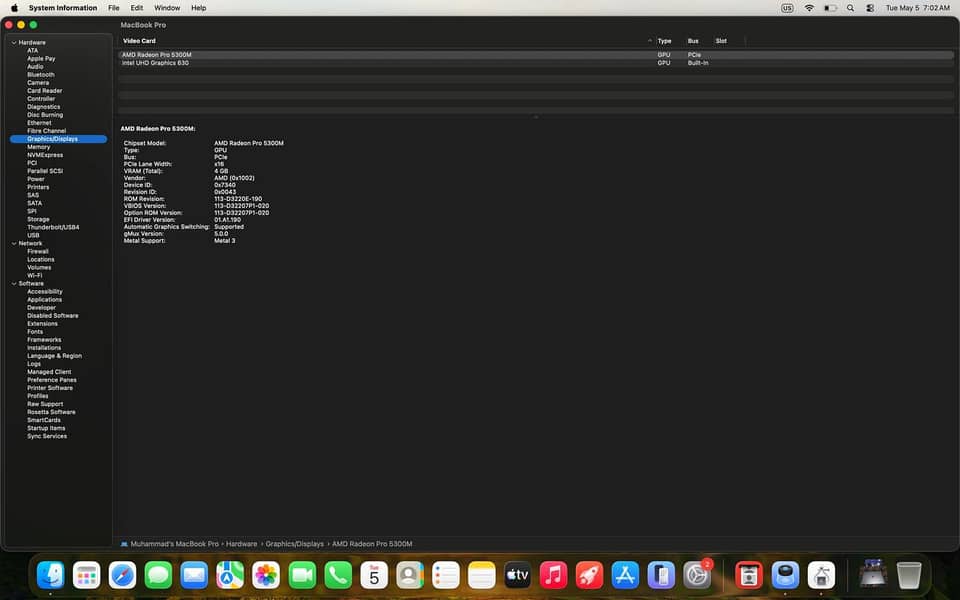
Task: Open Apple menu
Action: (14, 8)
